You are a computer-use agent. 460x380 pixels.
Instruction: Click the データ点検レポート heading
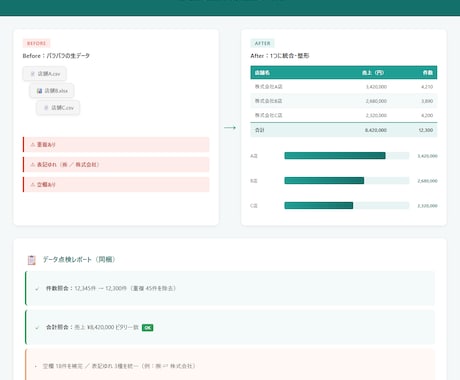tap(79, 260)
